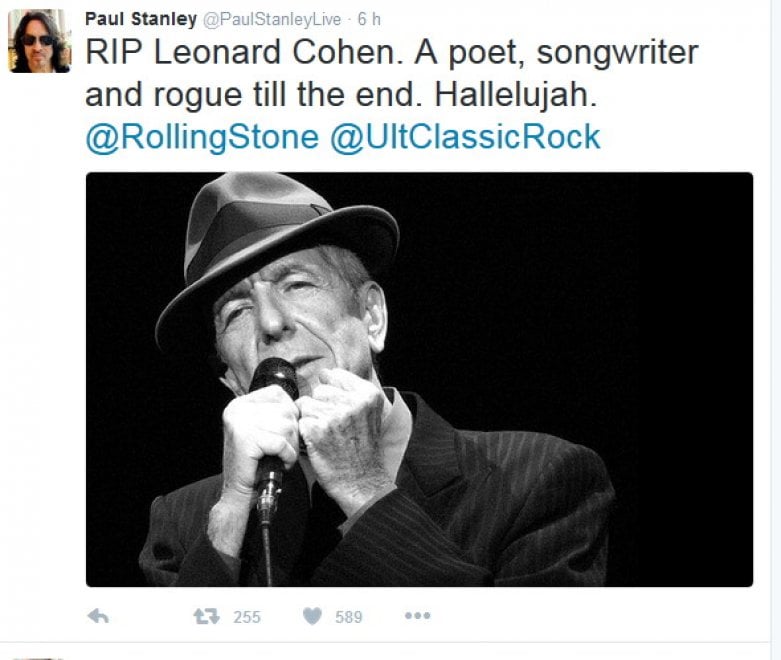Like the tweet with heart icon
The image size is (781, 660).
pos(312,617)
